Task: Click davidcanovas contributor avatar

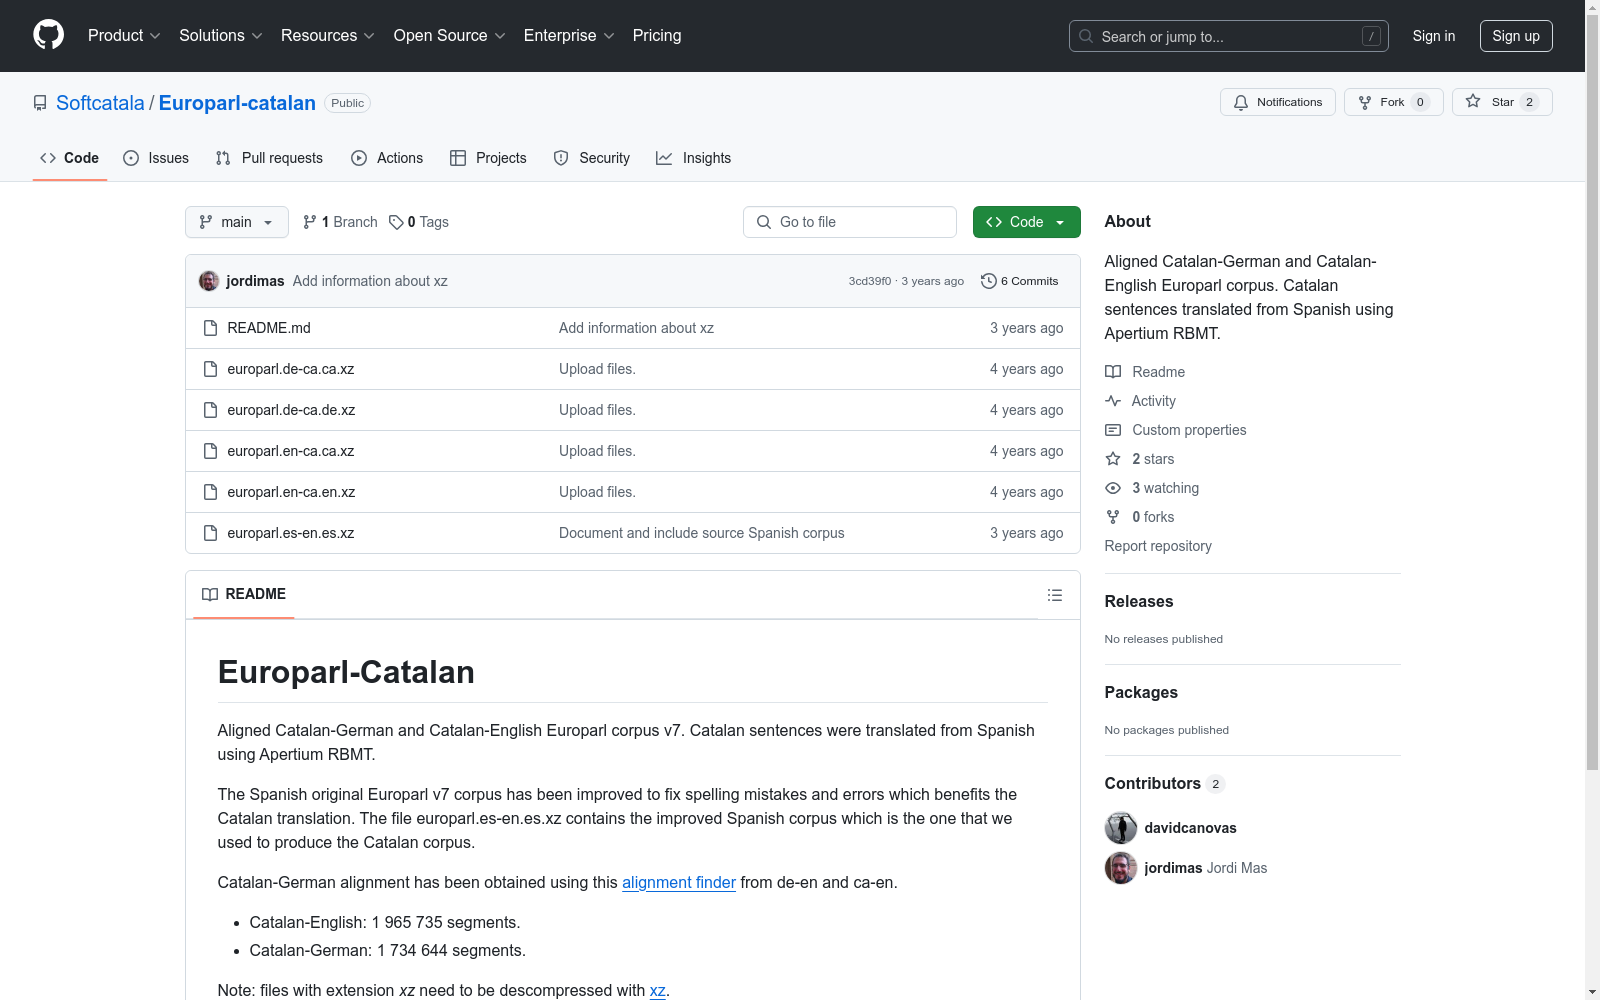Action: (x=1121, y=828)
